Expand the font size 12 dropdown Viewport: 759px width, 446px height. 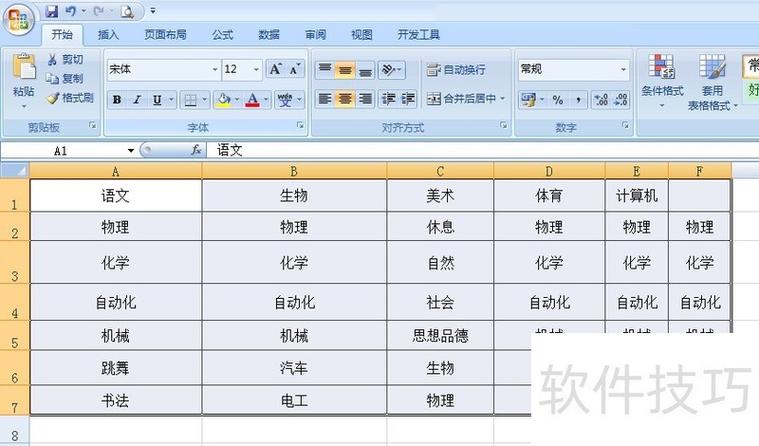pyautogui.click(x=257, y=70)
